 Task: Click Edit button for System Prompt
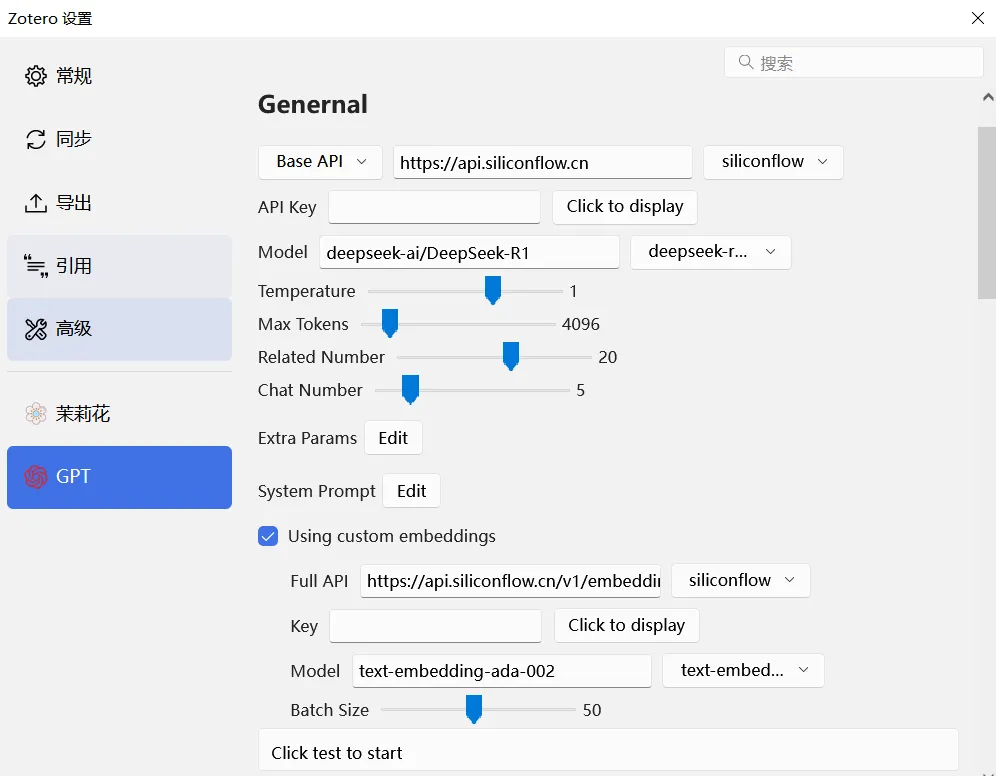411,491
